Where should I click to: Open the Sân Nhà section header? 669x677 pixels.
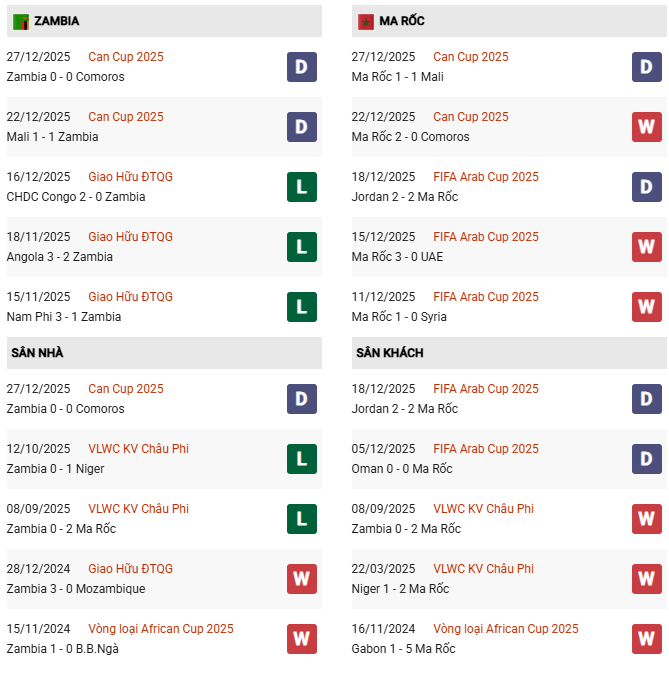[x=38, y=353]
